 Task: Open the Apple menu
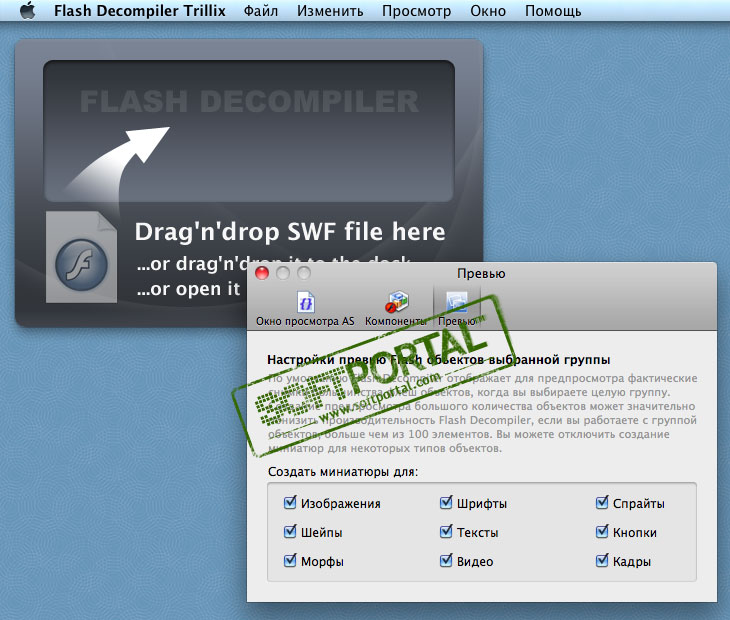coord(28,10)
